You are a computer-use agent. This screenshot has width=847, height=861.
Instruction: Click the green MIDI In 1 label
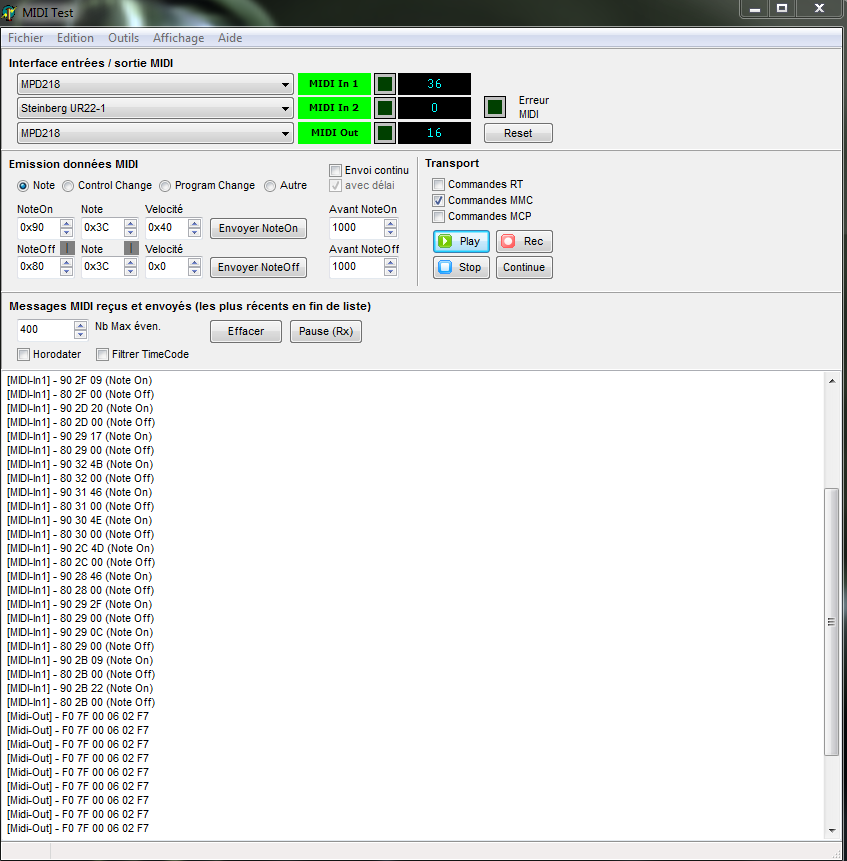(x=334, y=84)
